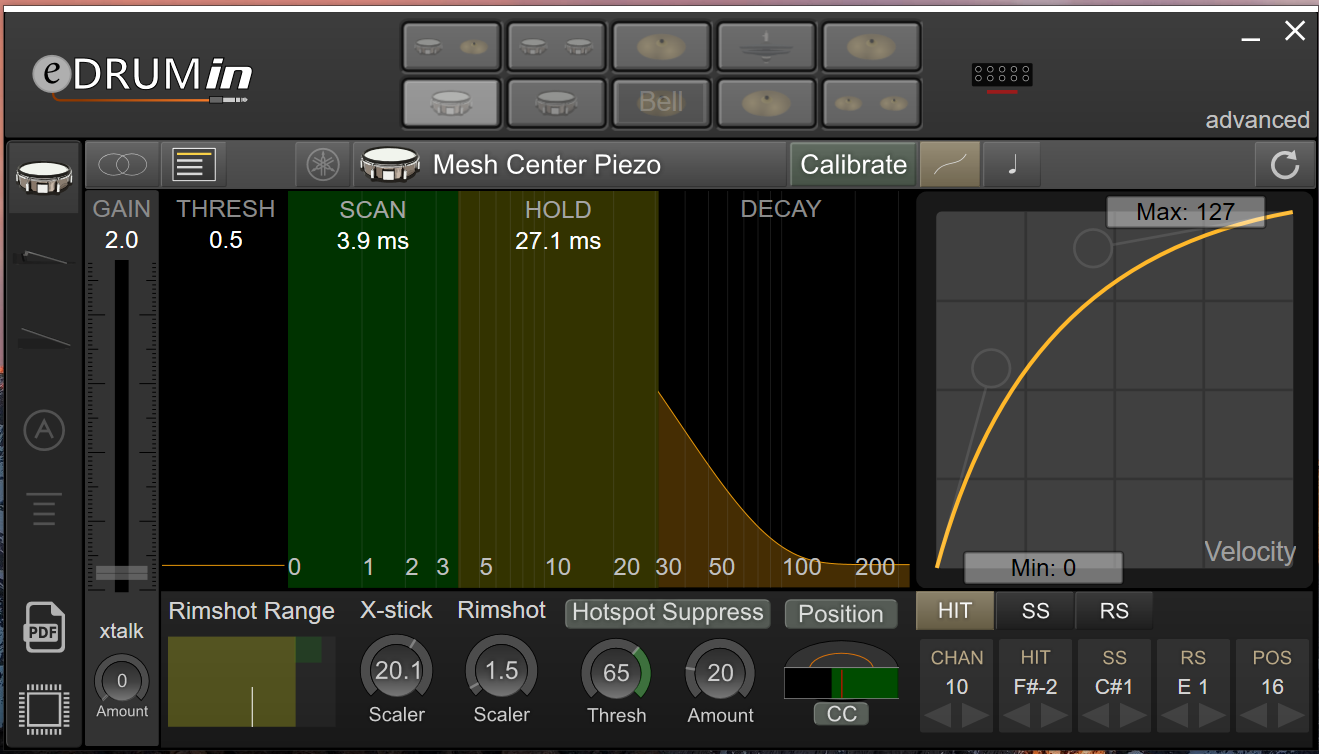
Task: Click the DECAY label
Action: [x=781, y=209]
